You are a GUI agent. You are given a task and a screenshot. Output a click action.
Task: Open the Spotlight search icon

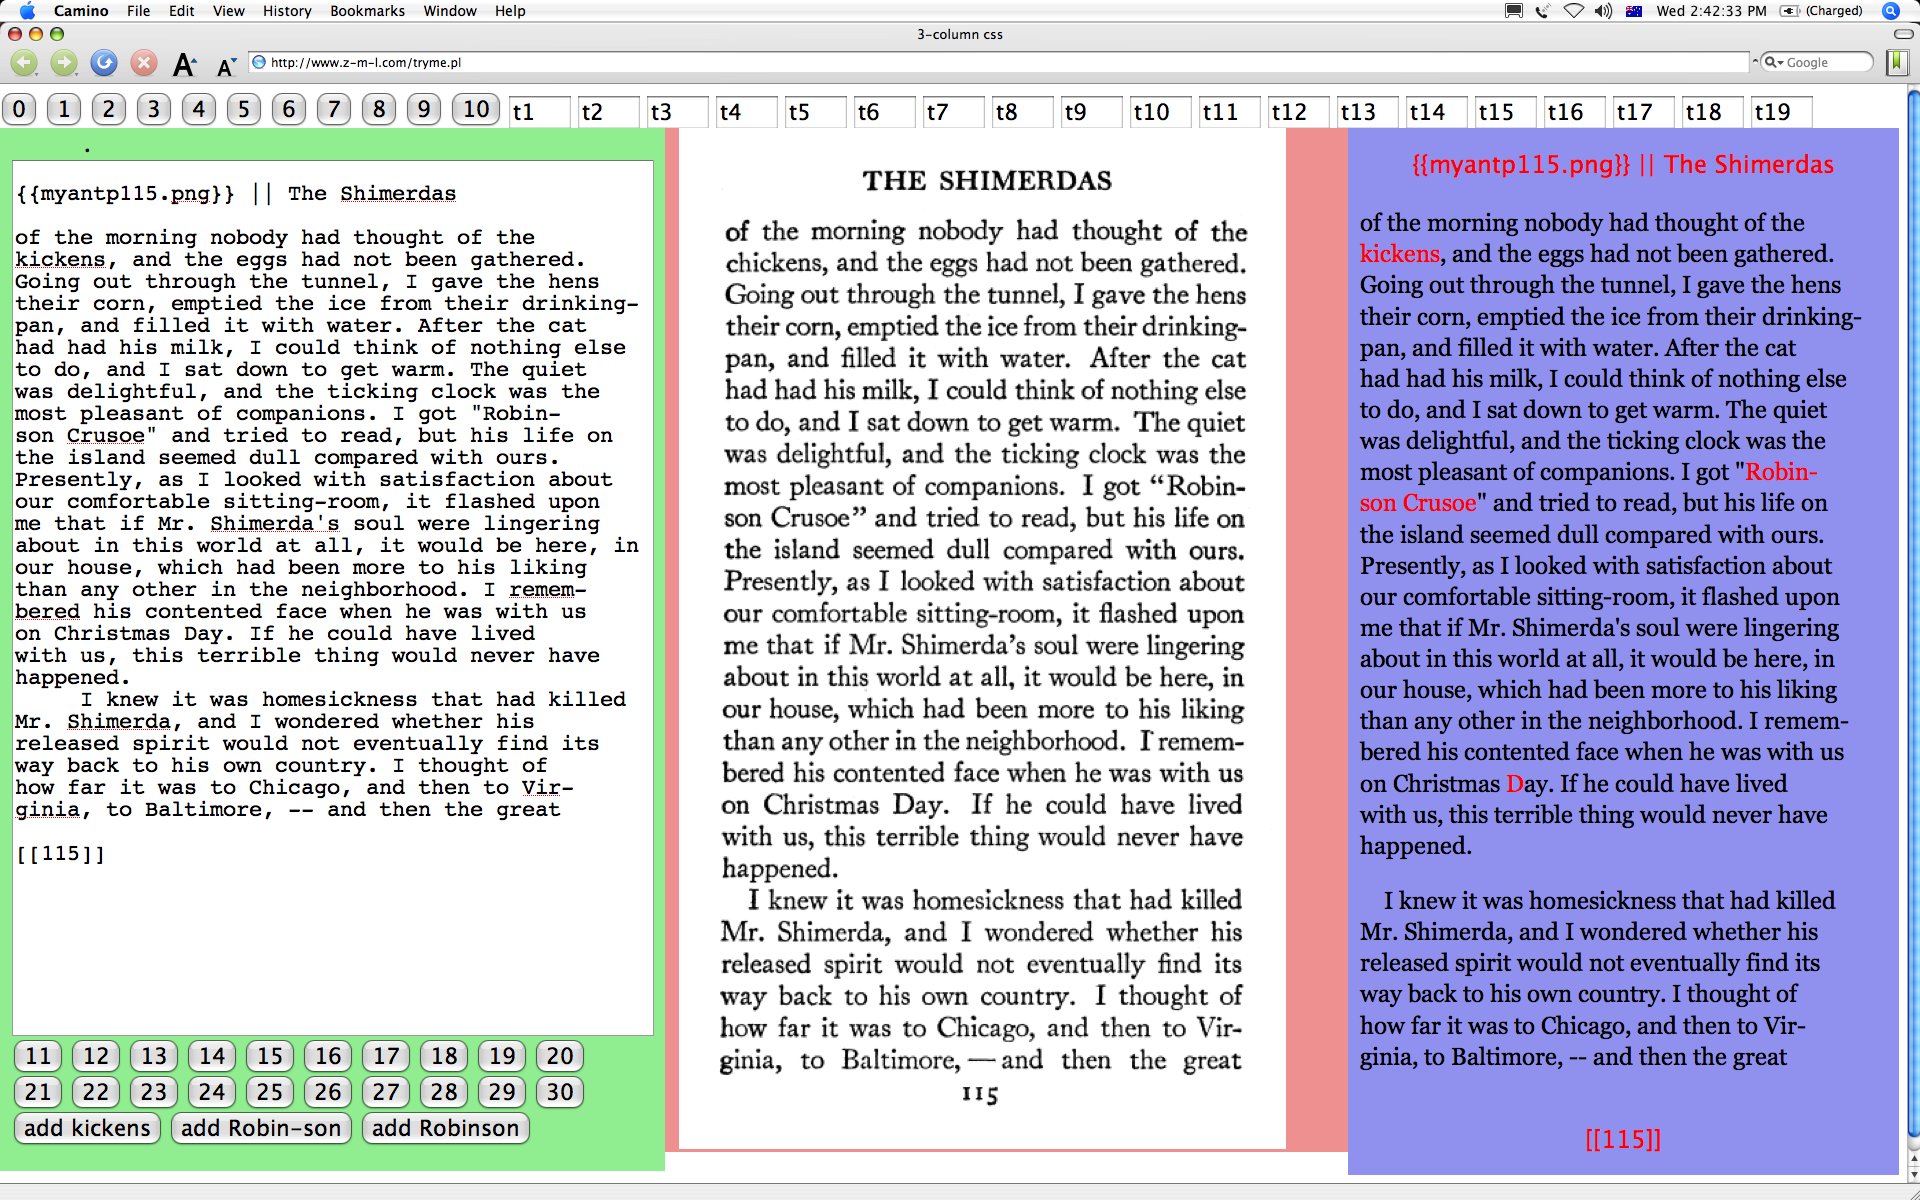pos(1890,11)
